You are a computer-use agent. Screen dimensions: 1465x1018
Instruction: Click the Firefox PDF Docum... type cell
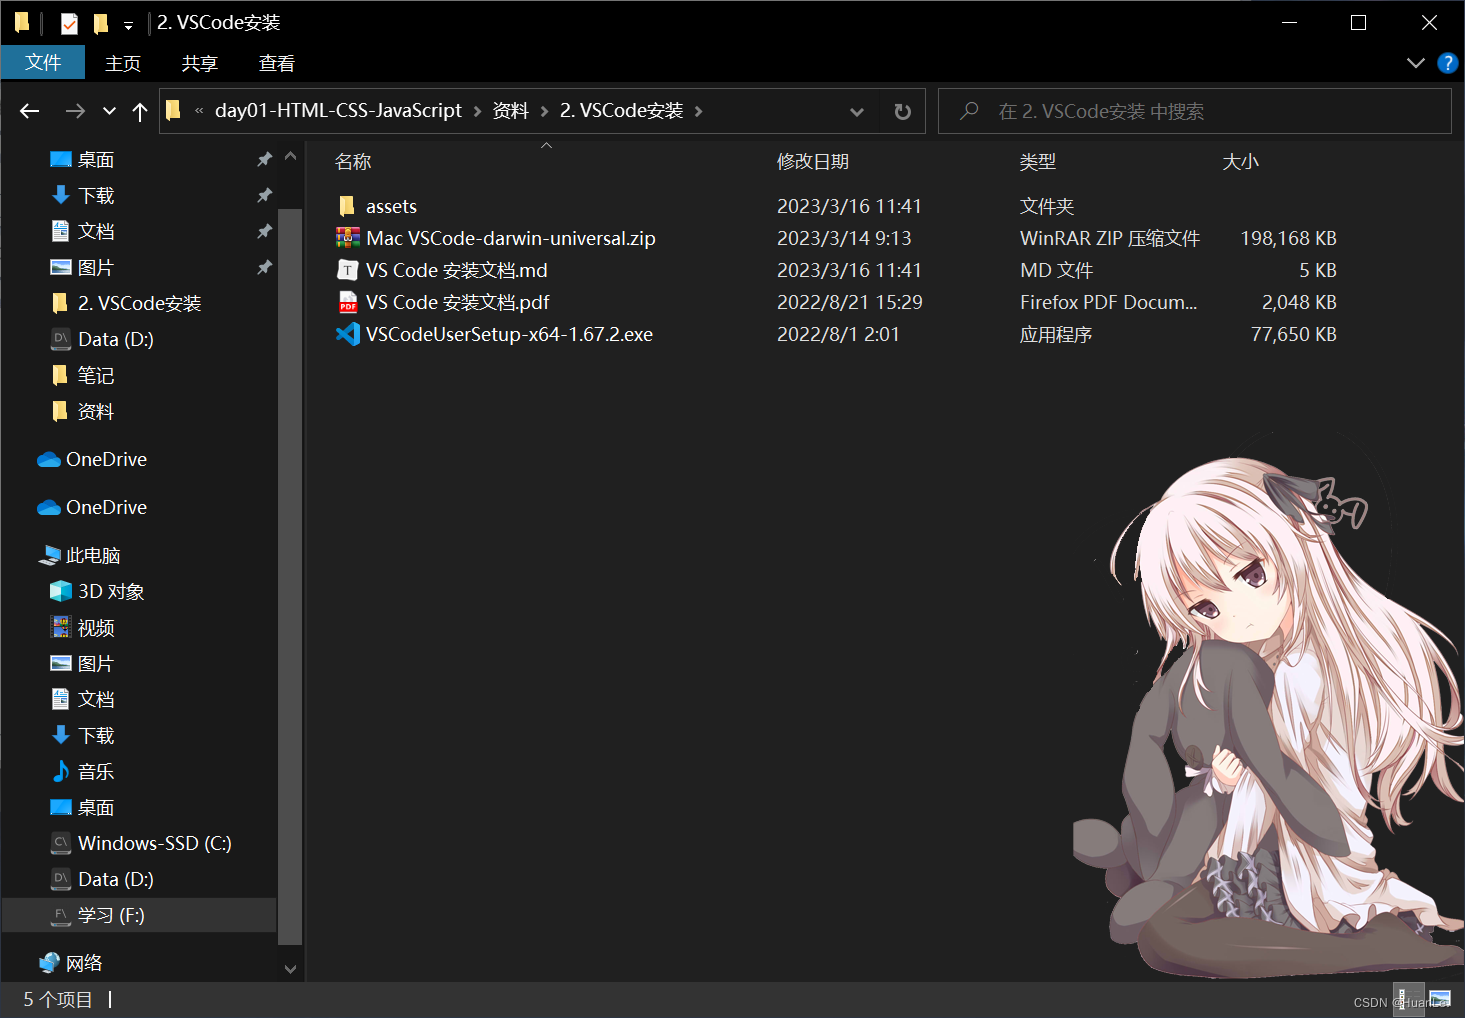pos(1108,302)
